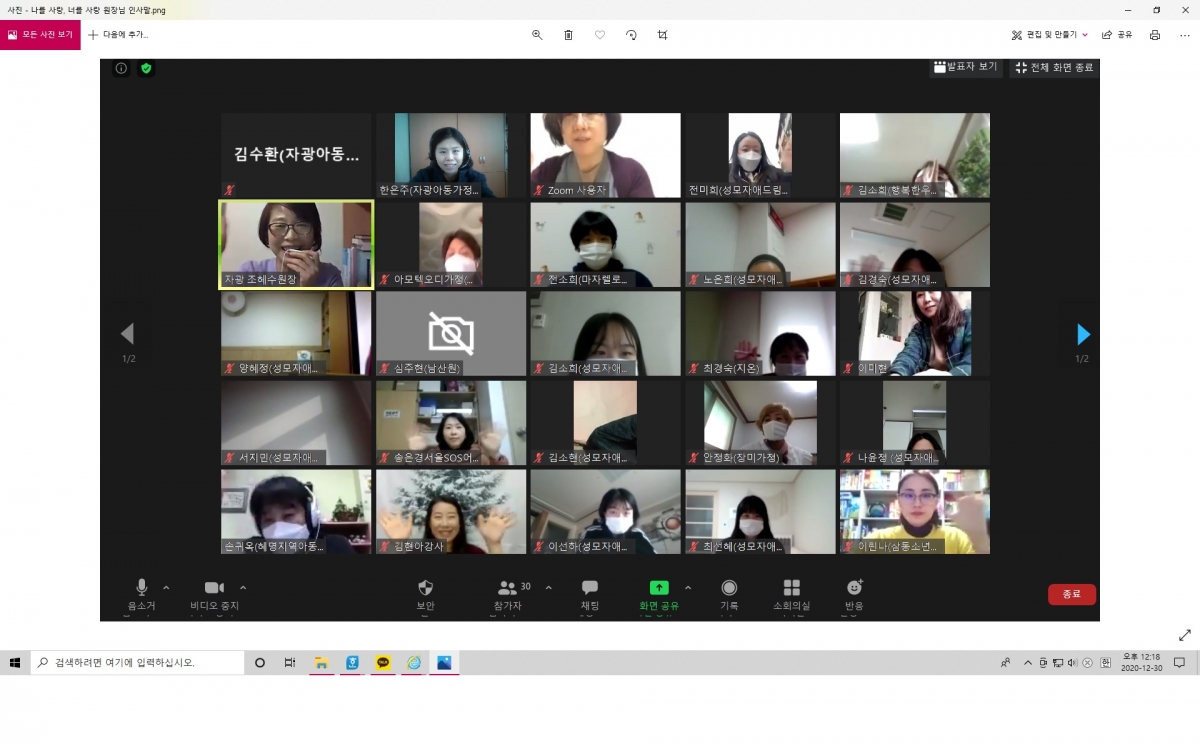Rotate the image with the rotate icon
The image size is (1200, 744).
point(631,34)
